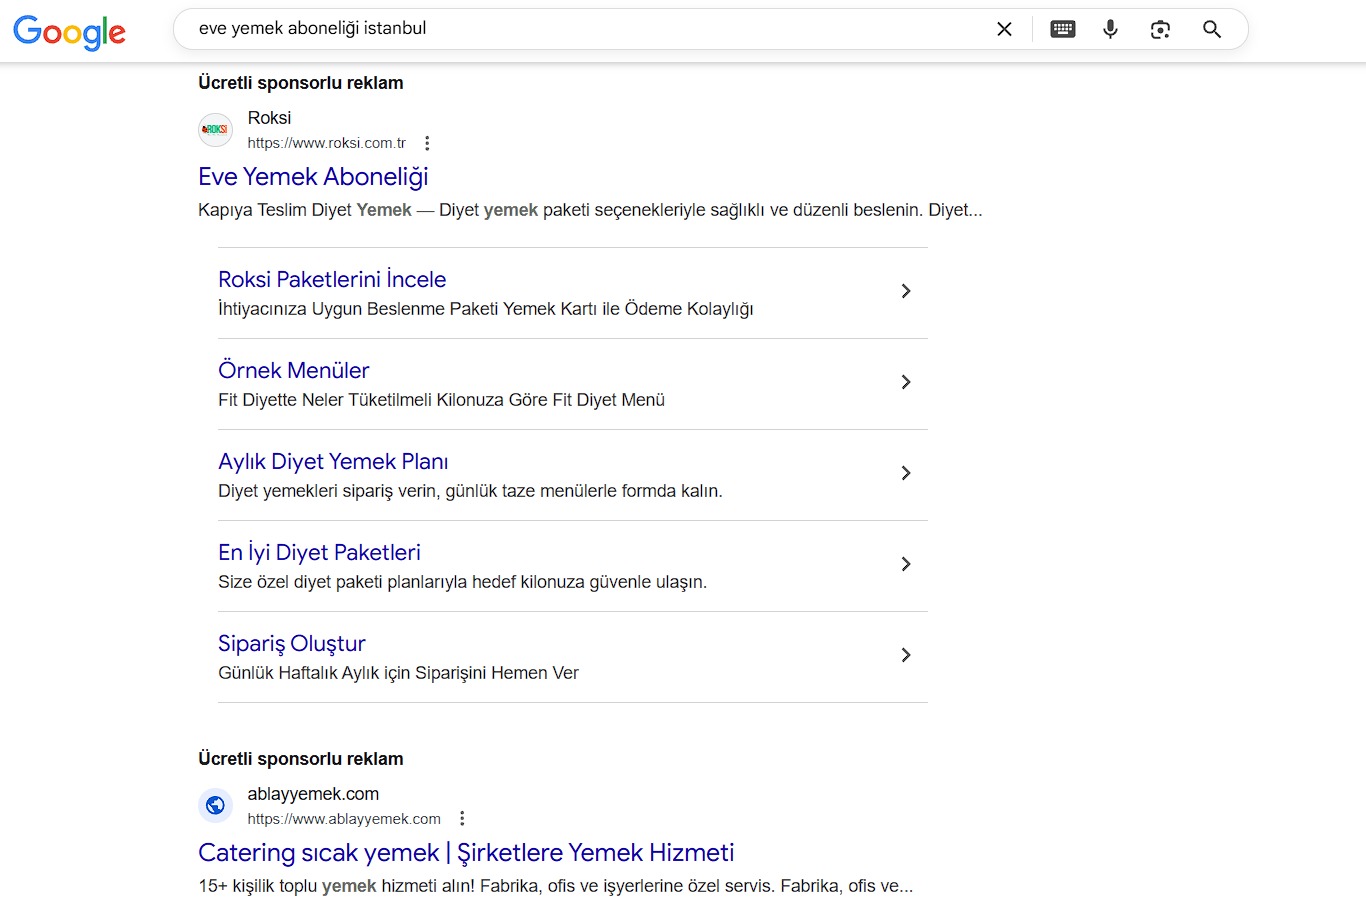The image size is (1366, 898).
Task: Clear the search box text
Action: coord(1004,29)
